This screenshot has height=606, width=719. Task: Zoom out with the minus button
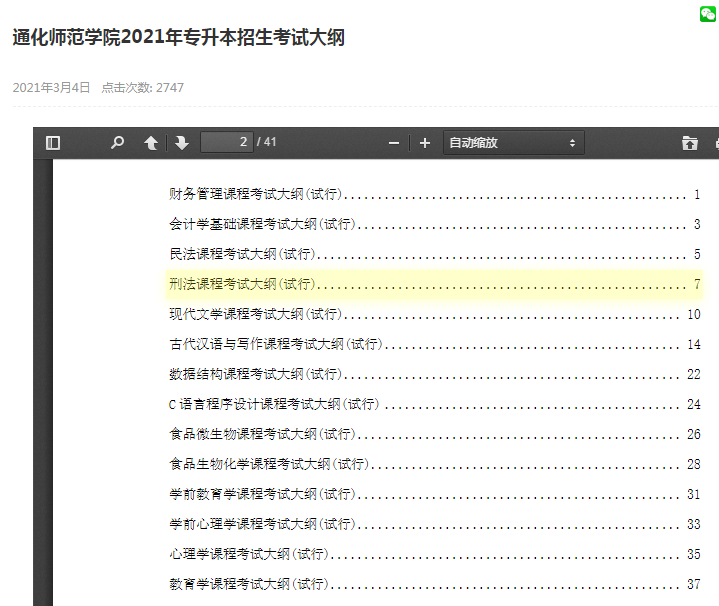click(x=394, y=143)
